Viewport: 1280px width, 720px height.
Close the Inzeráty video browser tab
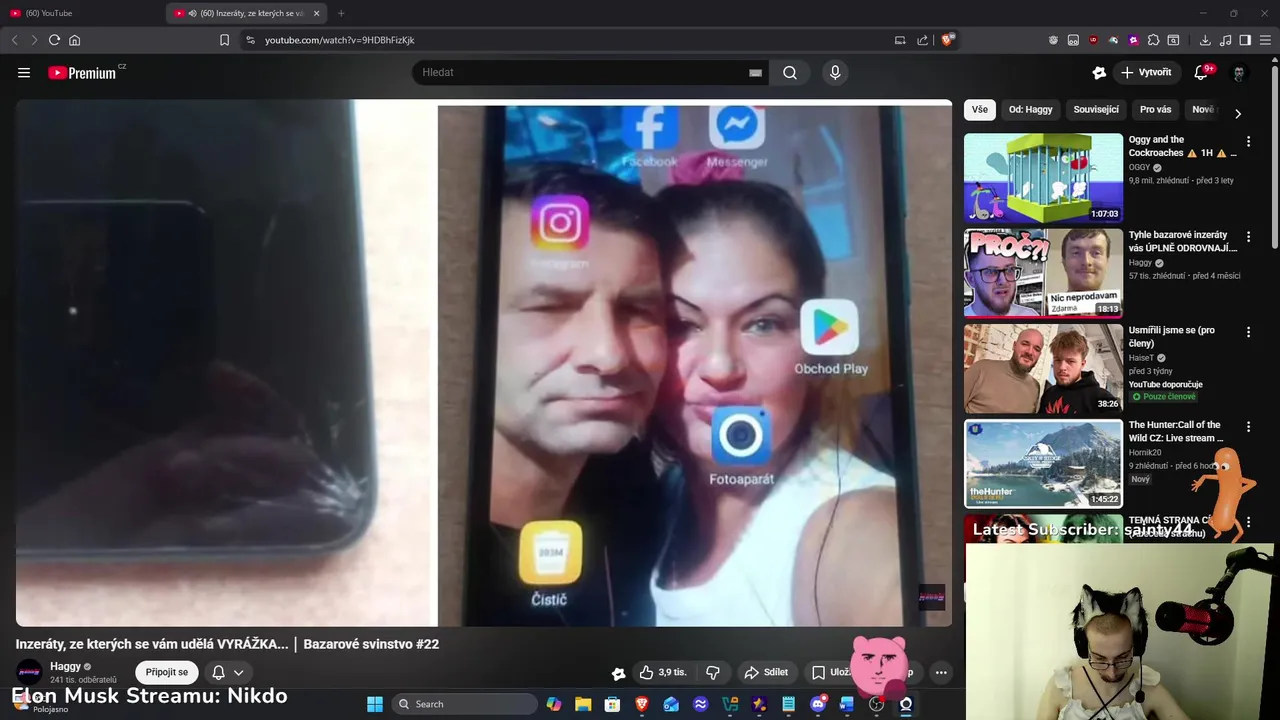(x=317, y=13)
